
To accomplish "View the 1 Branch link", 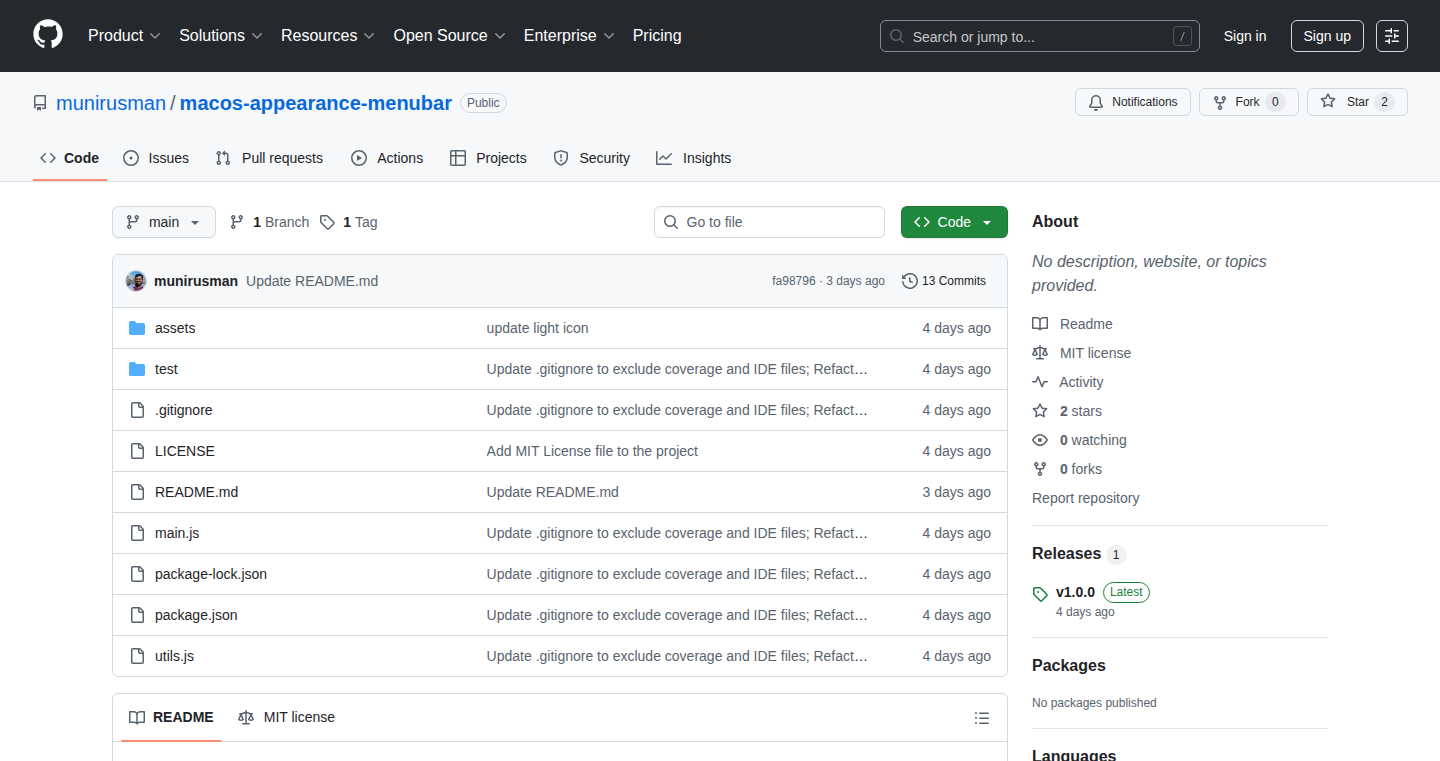I will pos(269,222).
